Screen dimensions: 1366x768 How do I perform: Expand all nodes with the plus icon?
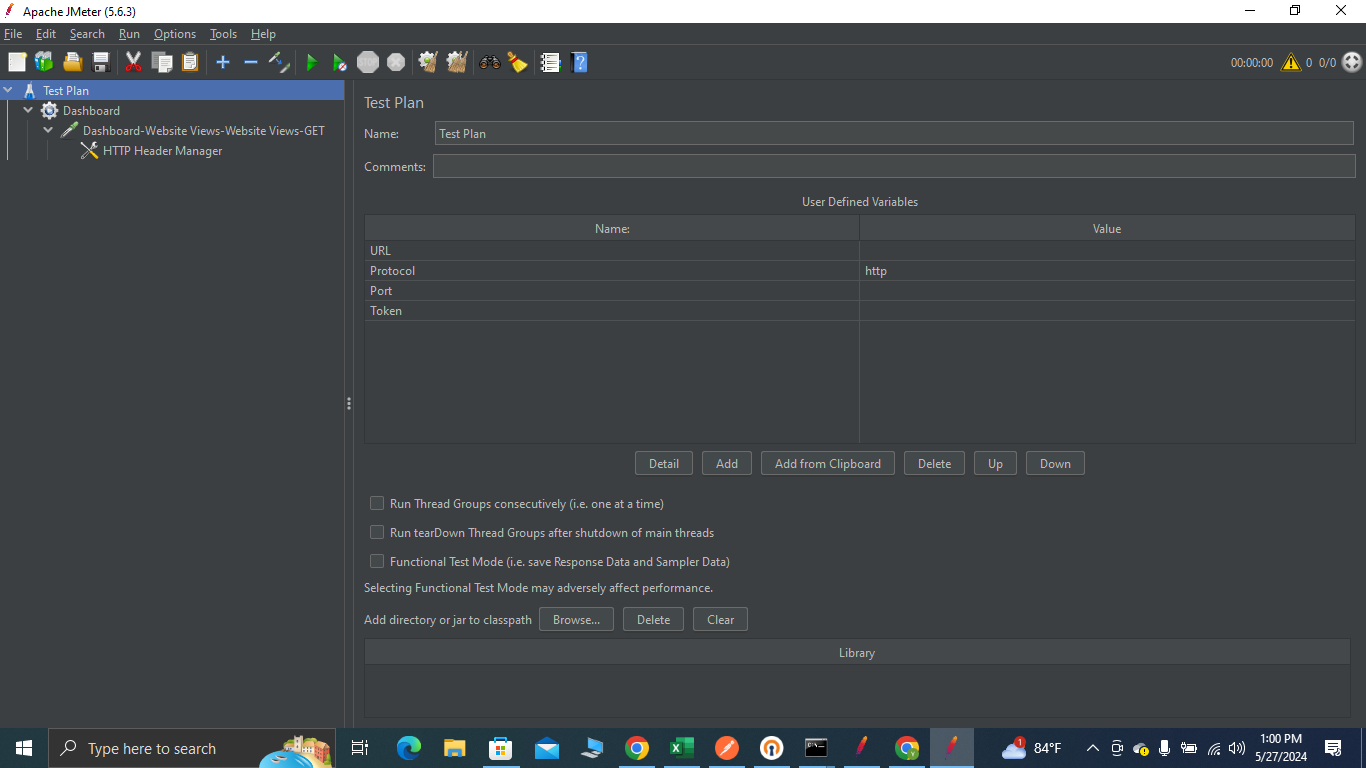[x=223, y=62]
